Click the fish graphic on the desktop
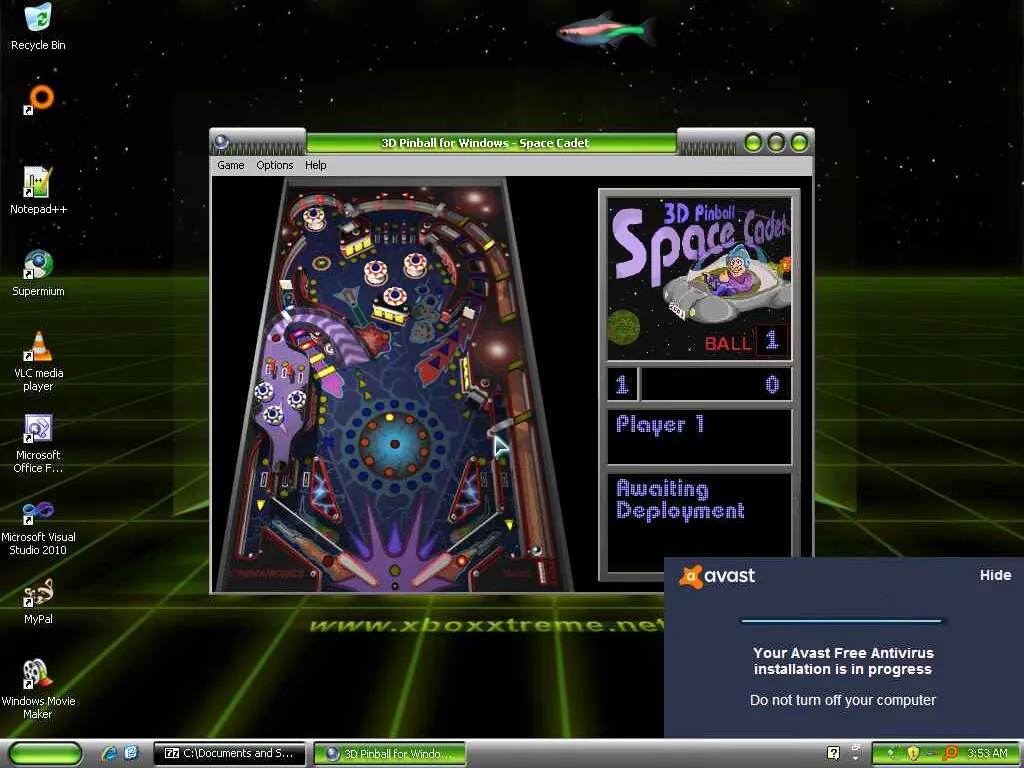Viewport: 1024px width, 768px height. [607, 30]
